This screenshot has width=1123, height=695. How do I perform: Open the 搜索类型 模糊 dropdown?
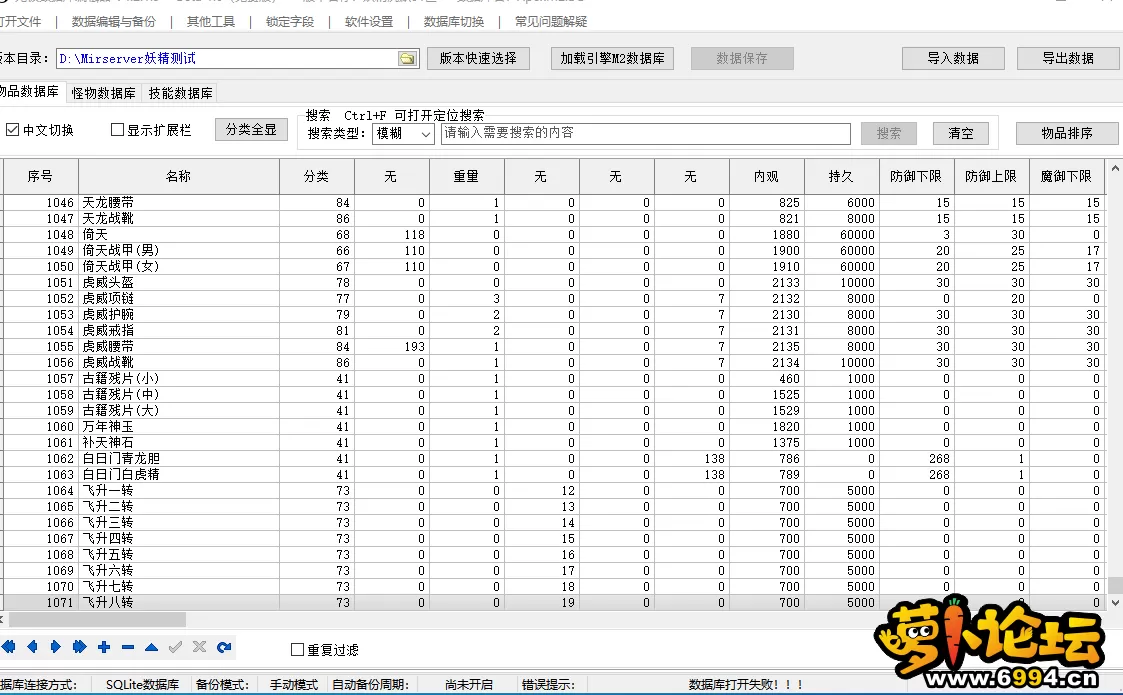403,133
